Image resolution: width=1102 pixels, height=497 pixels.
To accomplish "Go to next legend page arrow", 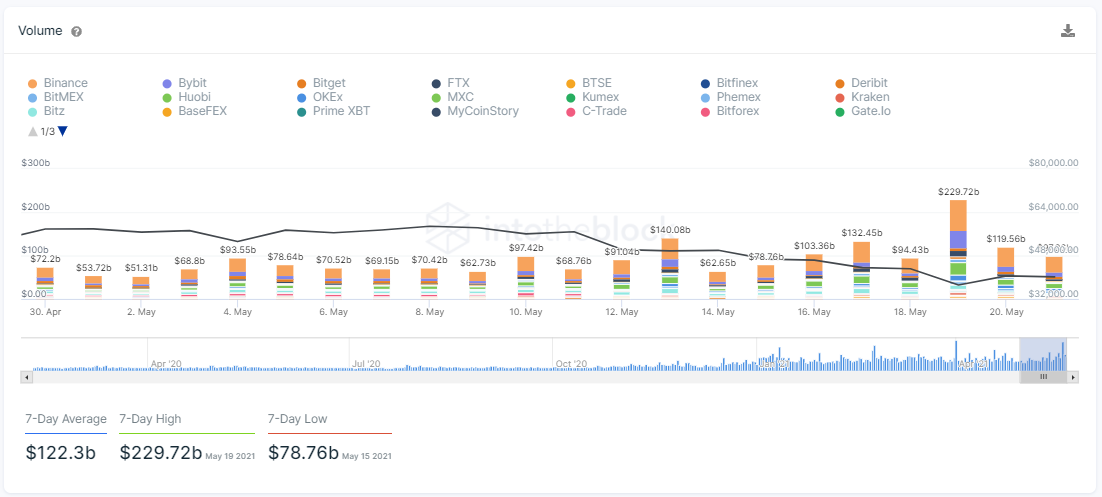I will [x=63, y=131].
